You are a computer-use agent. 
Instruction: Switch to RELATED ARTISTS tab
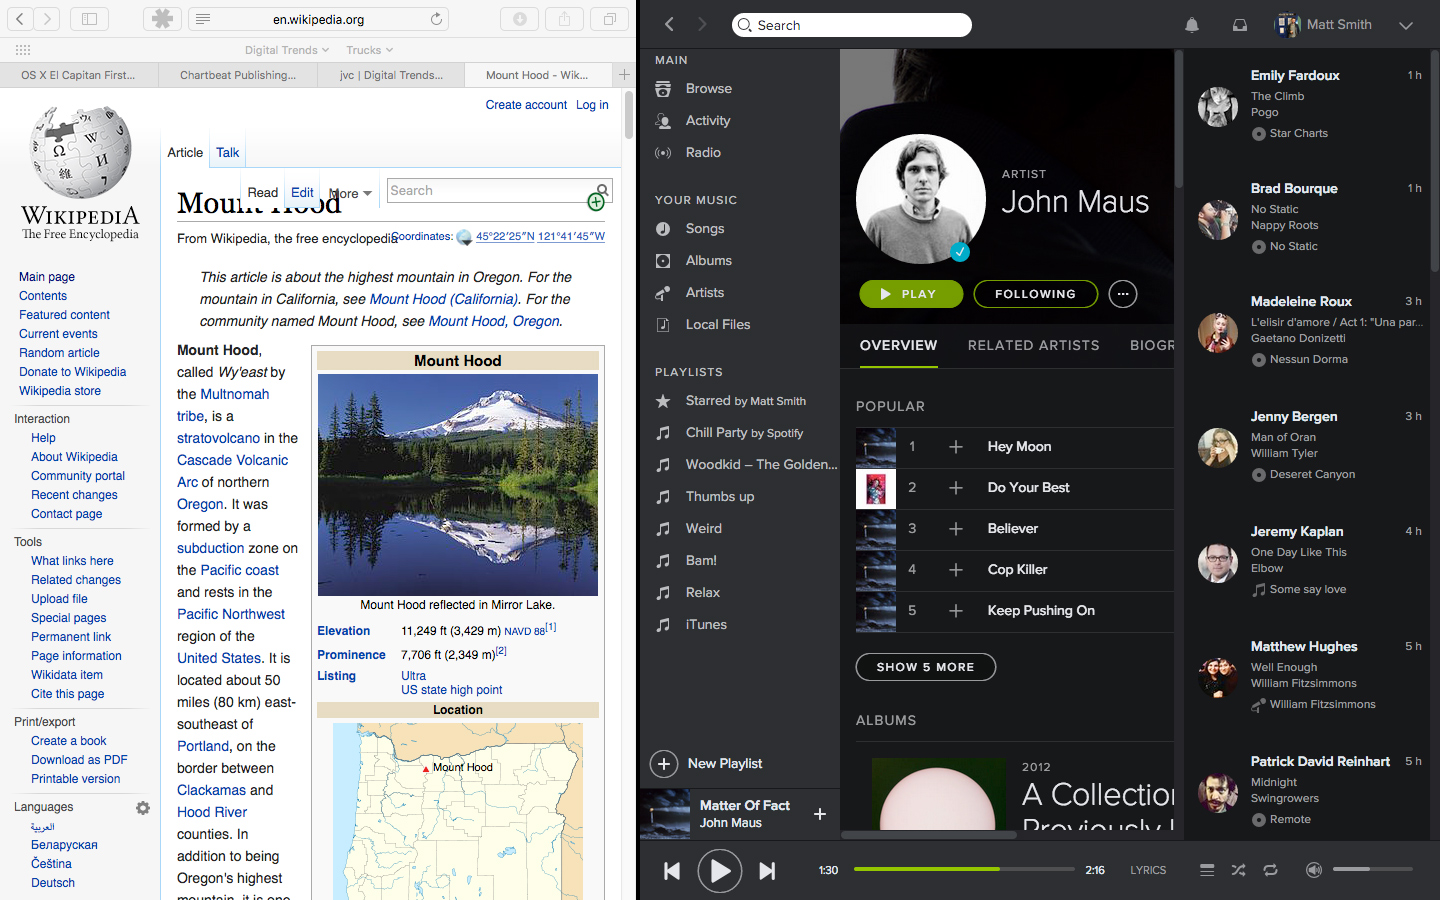pyautogui.click(x=1033, y=345)
